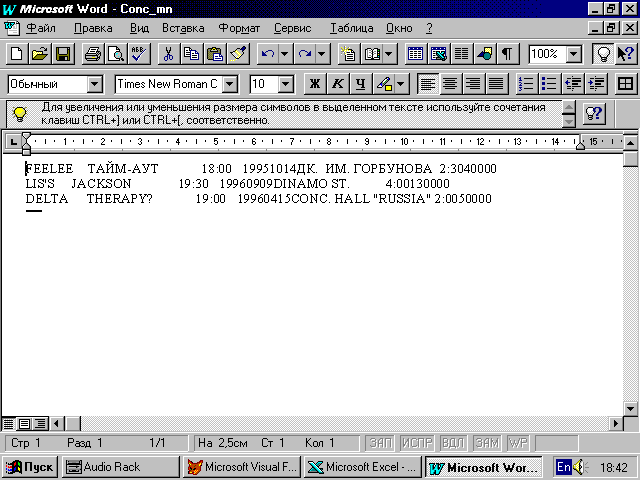Expand the Times New Roman font list
This screenshot has height=480, width=640.
(x=230, y=84)
